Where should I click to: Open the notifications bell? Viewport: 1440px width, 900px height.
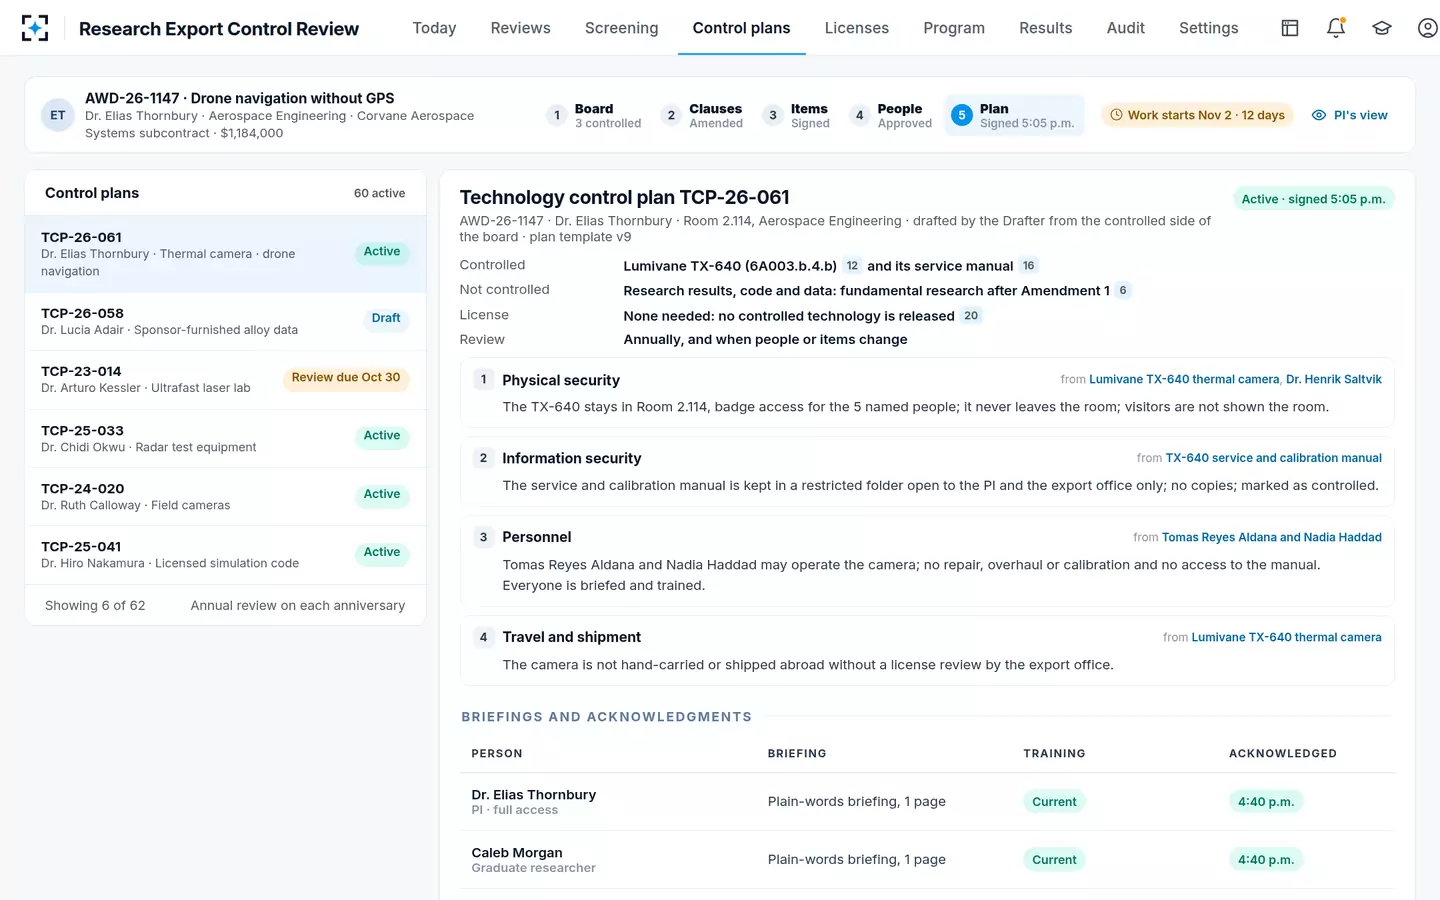[x=1336, y=28]
